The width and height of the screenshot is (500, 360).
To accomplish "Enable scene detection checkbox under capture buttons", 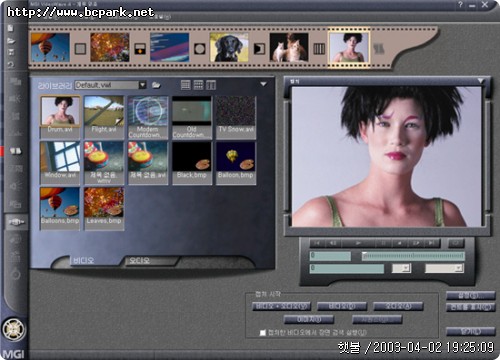I will tap(263, 333).
